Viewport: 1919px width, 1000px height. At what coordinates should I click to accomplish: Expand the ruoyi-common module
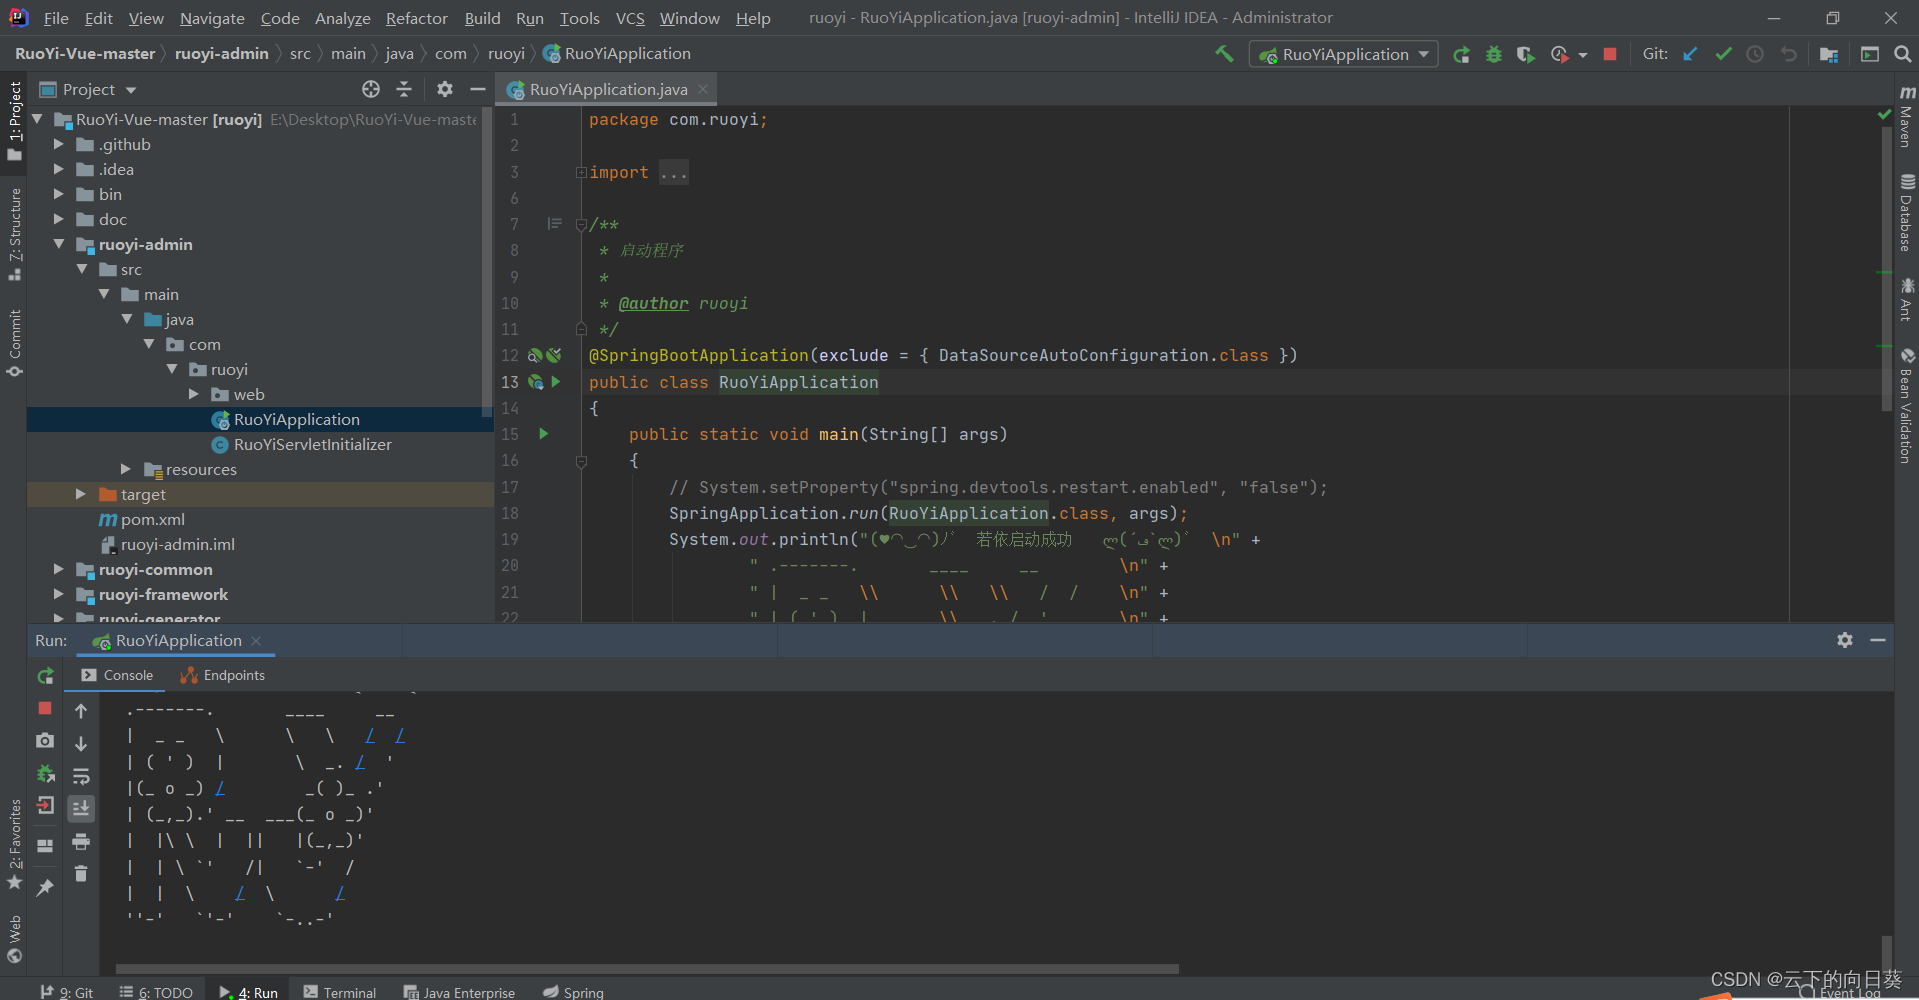58,569
